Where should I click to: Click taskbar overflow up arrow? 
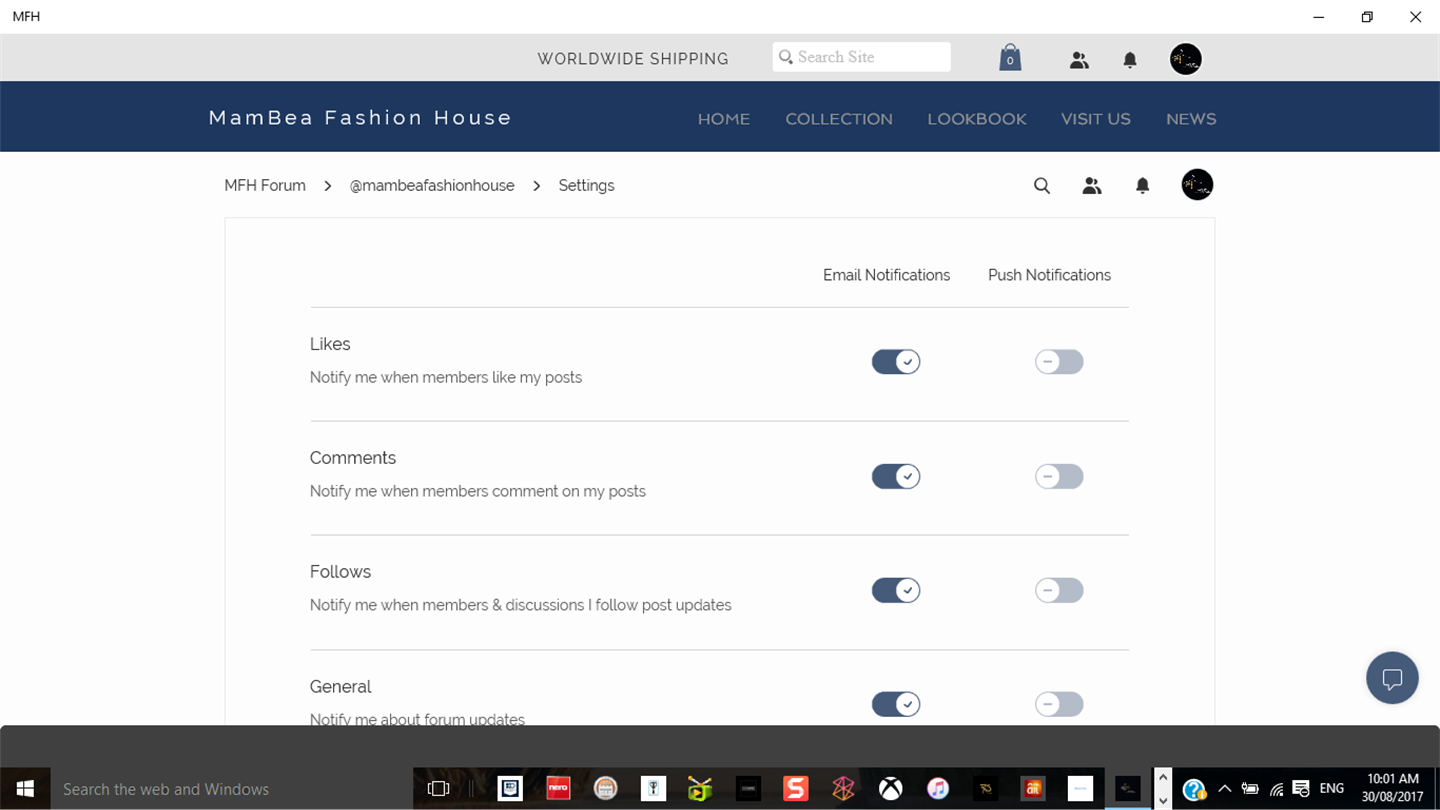pos(1162,777)
